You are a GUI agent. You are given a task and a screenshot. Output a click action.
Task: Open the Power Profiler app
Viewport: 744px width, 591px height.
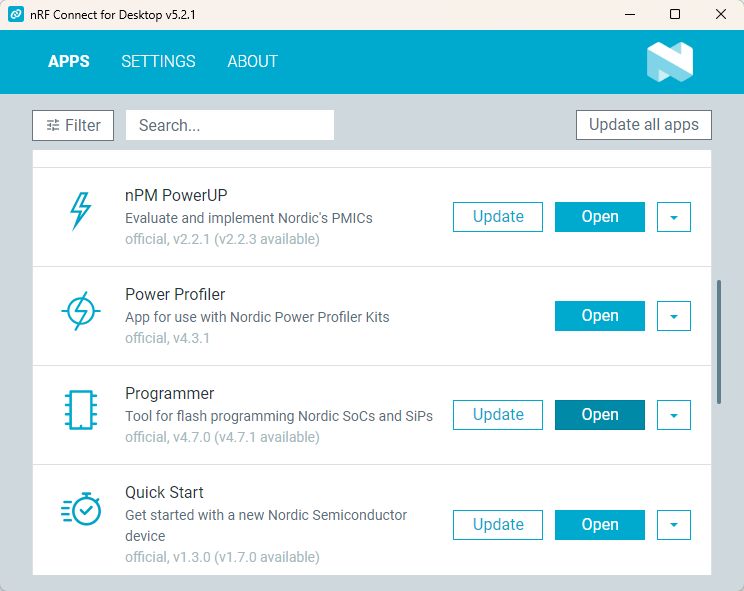(600, 316)
